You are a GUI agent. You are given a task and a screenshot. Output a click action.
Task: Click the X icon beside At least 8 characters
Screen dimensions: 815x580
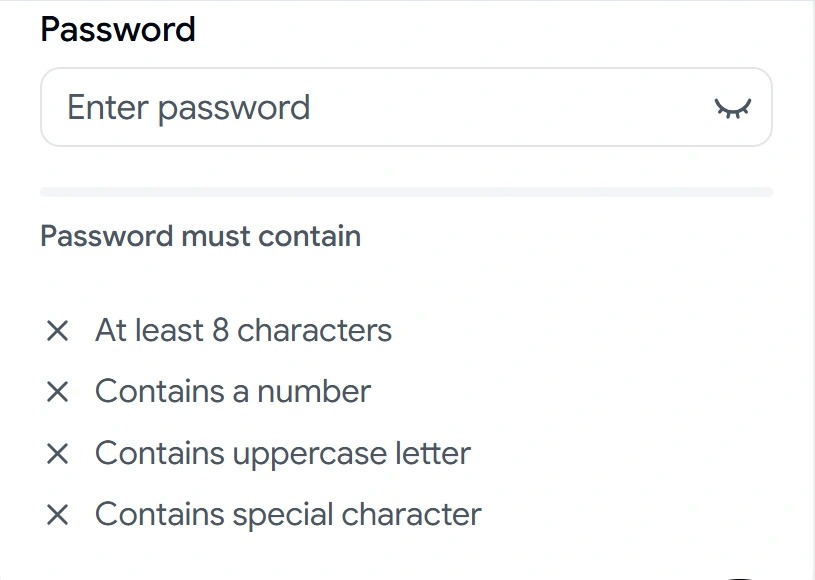click(x=57, y=331)
